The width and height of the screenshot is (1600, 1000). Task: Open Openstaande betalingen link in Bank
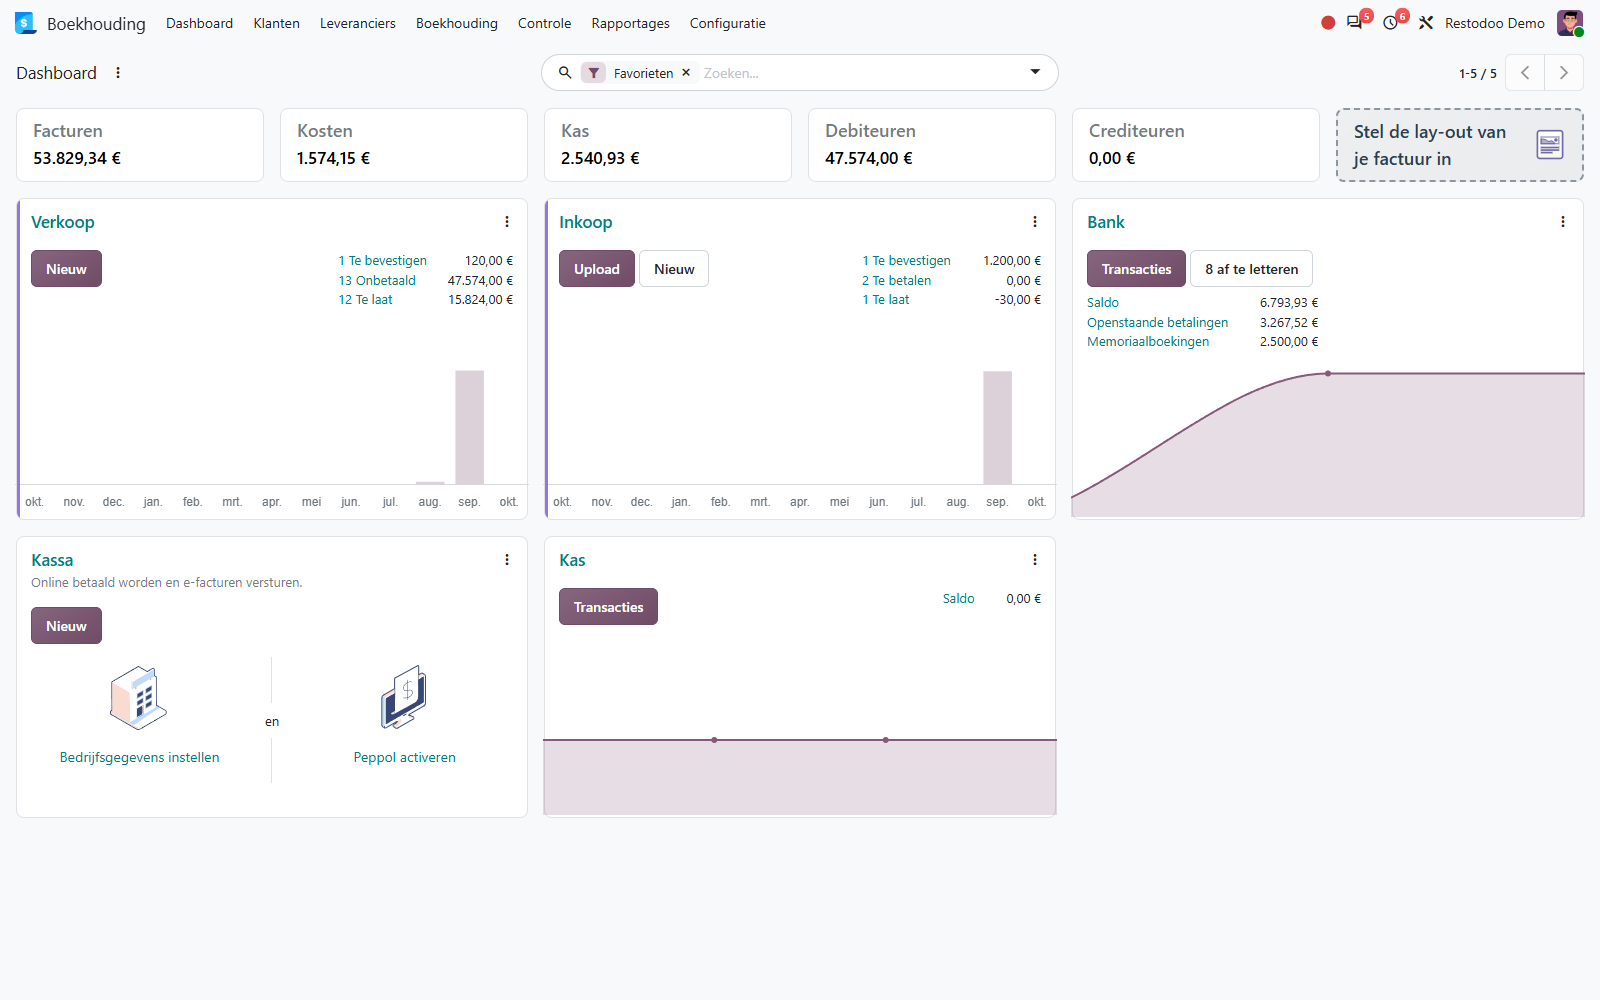tap(1157, 323)
